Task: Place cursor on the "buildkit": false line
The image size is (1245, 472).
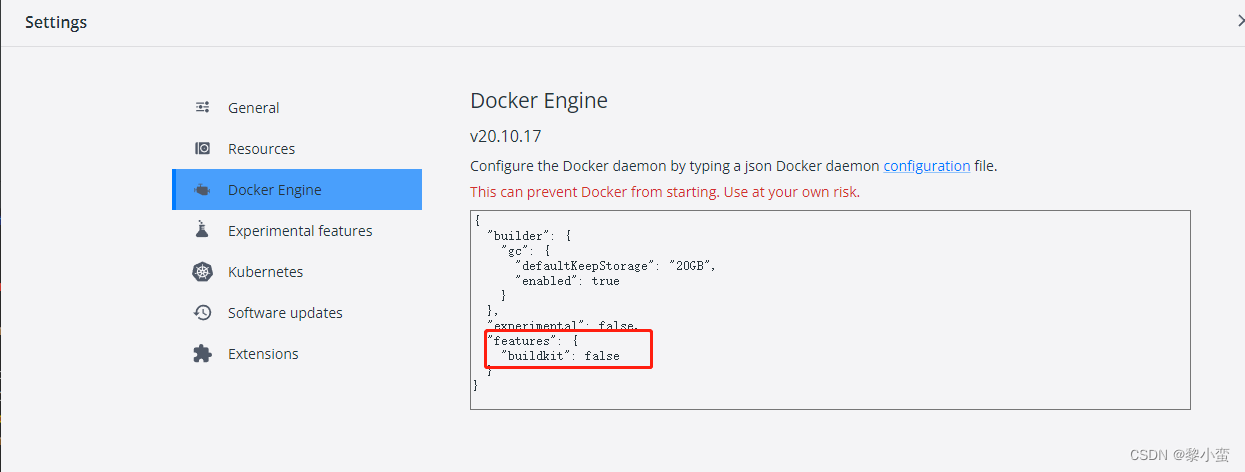Action: (x=560, y=355)
